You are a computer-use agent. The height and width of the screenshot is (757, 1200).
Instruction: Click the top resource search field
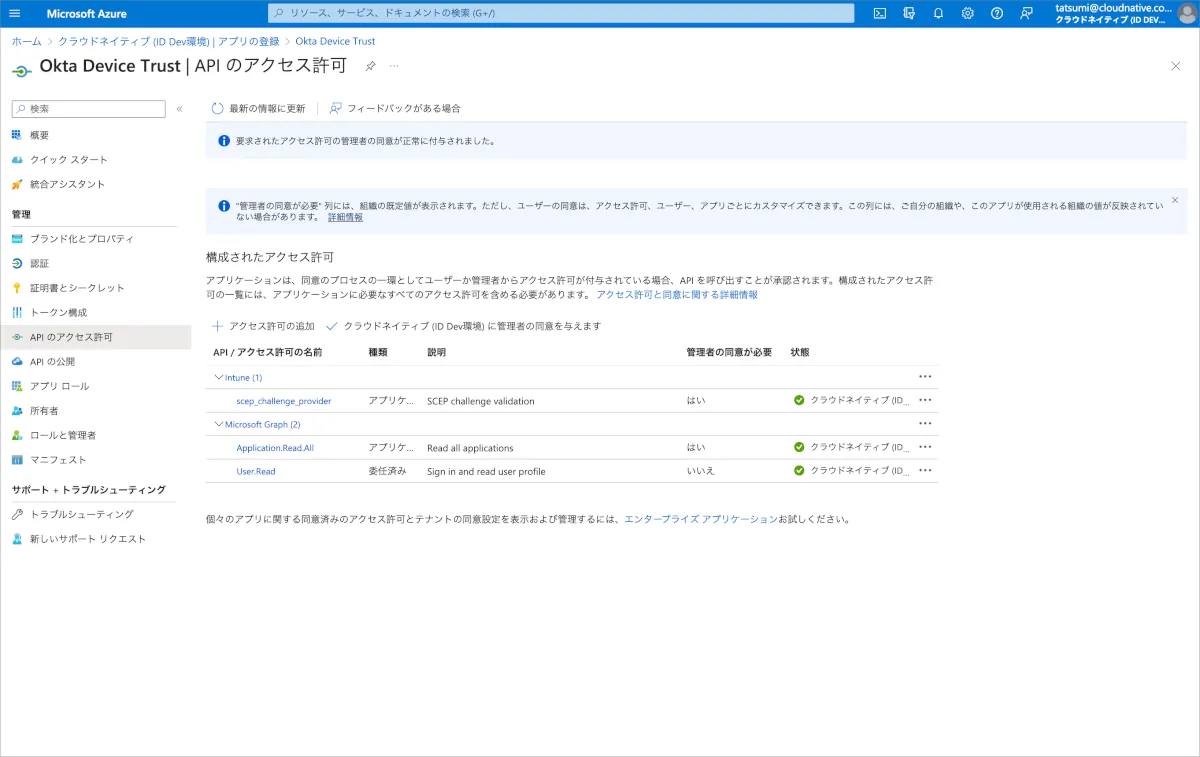click(560, 13)
